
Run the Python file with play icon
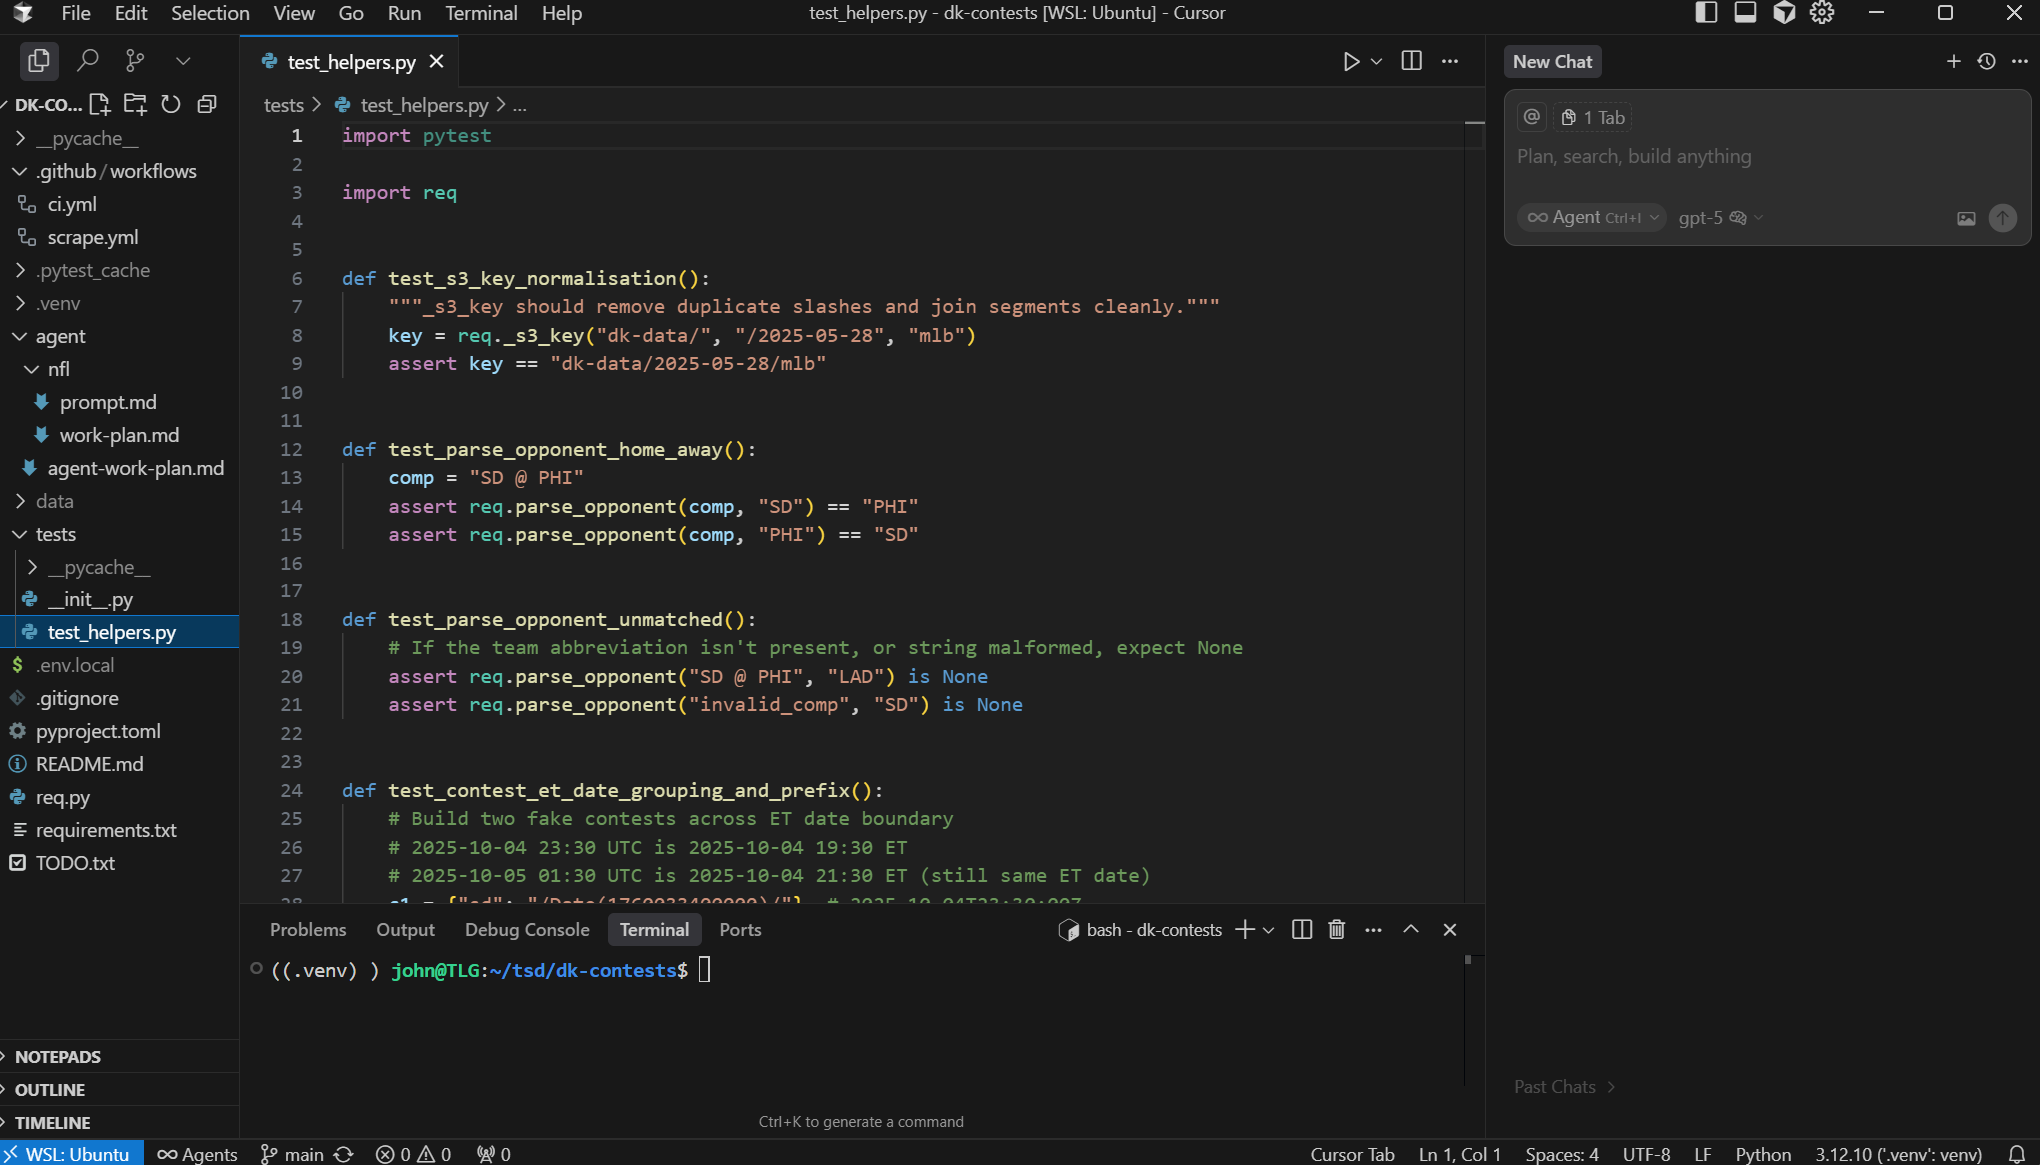click(1351, 61)
